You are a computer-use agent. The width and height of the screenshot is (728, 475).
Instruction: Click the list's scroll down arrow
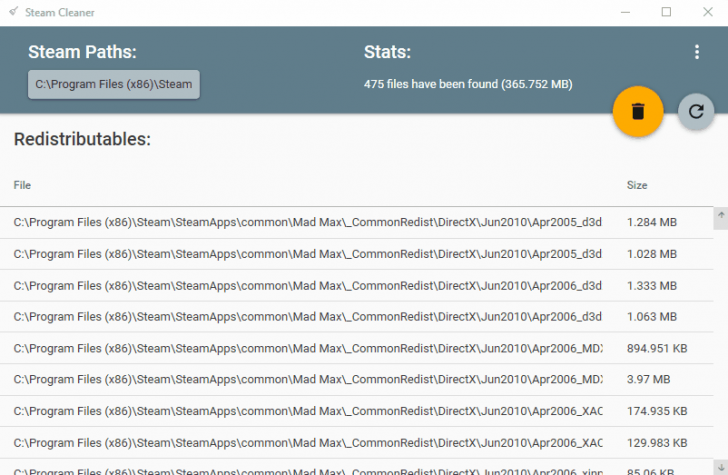[721, 468]
